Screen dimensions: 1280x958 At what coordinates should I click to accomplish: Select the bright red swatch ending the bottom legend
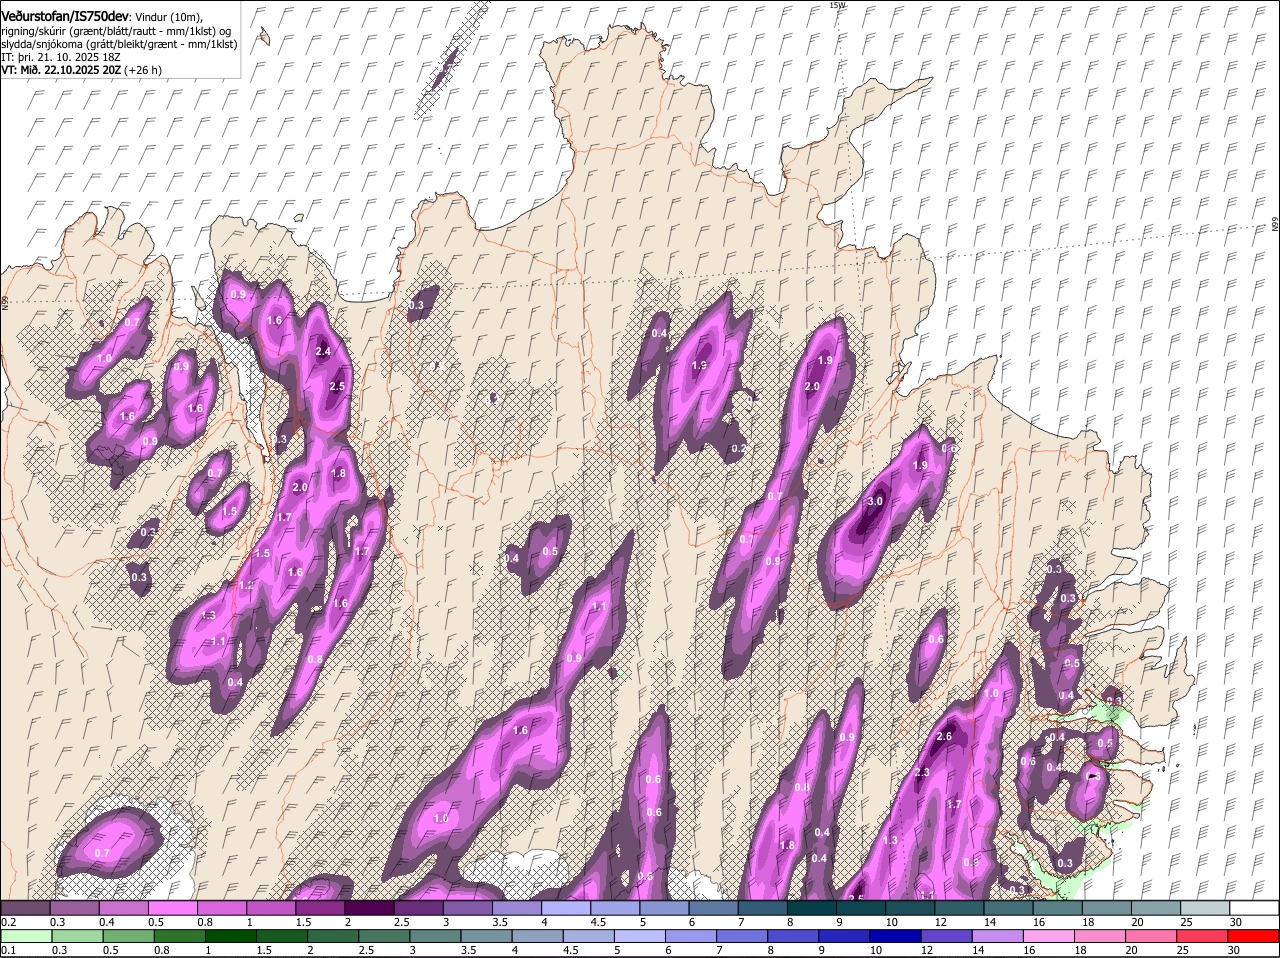click(x=1254, y=936)
